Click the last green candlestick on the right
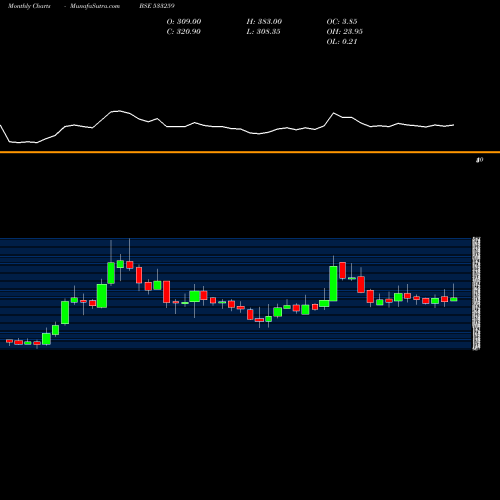Screen dimensions: 500x500 pyautogui.click(x=453, y=299)
